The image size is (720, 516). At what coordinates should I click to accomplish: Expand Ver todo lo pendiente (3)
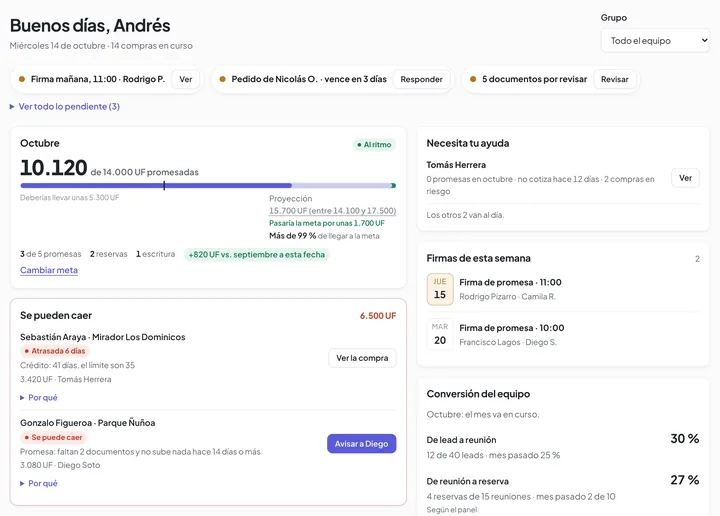[65, 107]
